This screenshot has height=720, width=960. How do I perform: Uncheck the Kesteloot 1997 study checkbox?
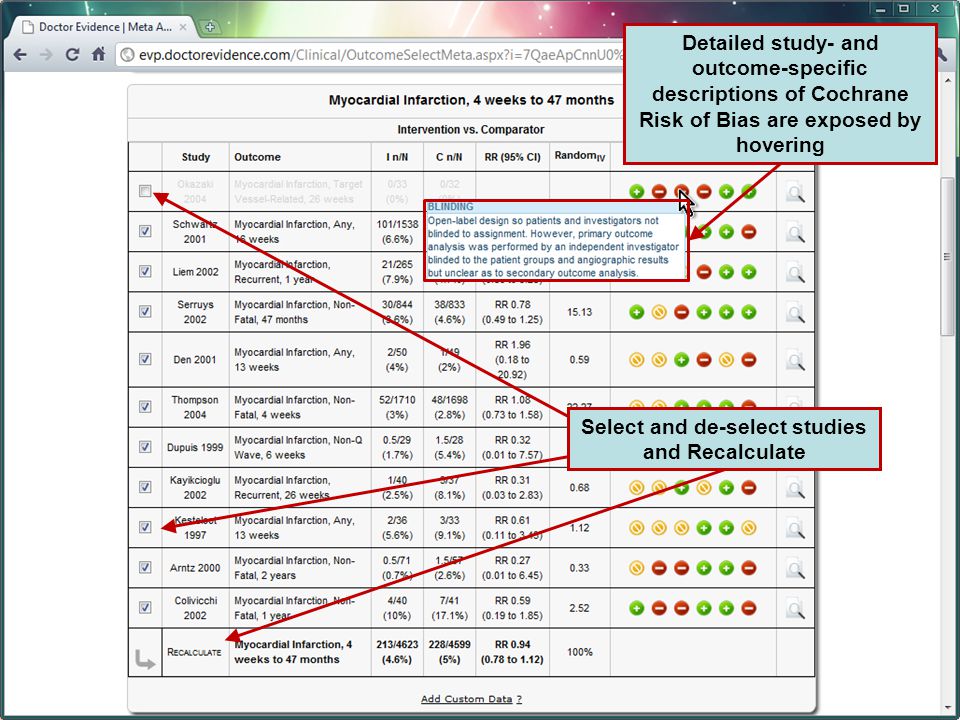[x=145, y=527]
